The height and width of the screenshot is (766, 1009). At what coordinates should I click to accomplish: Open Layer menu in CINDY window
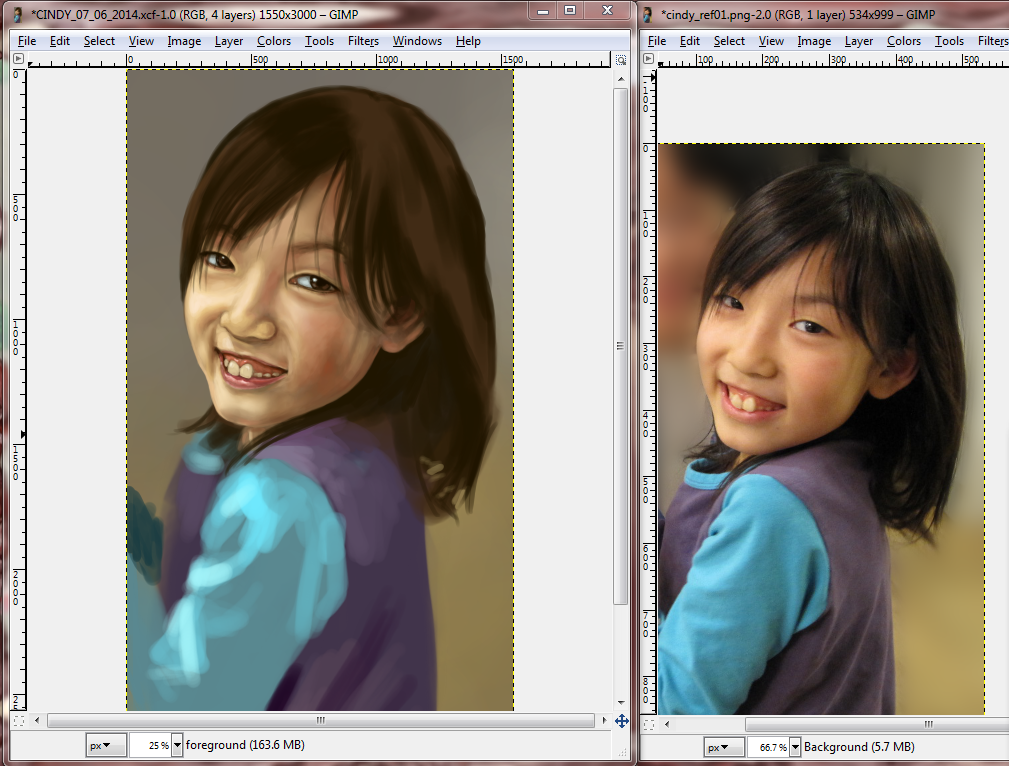(x=229, y=41)
